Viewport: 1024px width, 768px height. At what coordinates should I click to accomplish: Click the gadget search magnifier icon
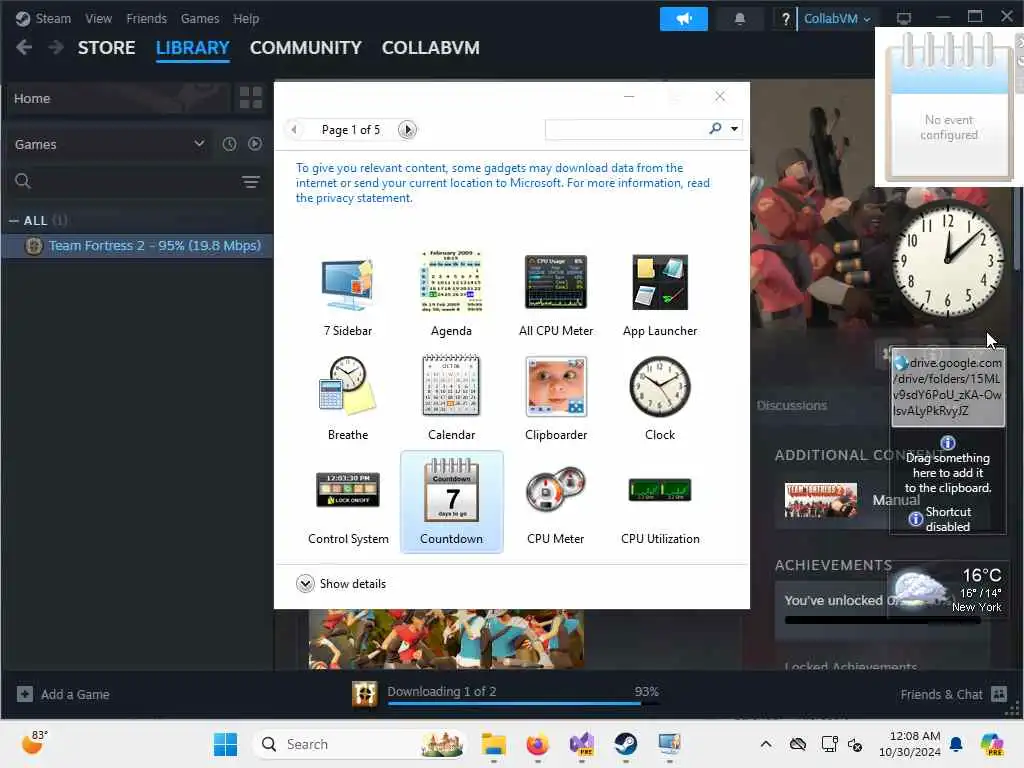coord(715,129)
